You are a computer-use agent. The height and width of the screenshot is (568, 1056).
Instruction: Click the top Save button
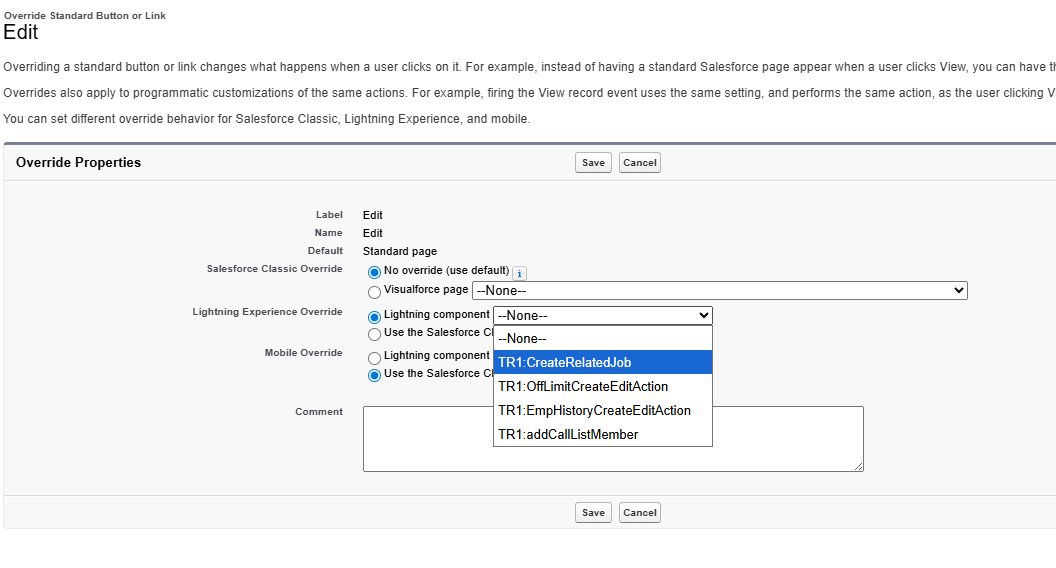pyautogui.click(x=593, y=163)
